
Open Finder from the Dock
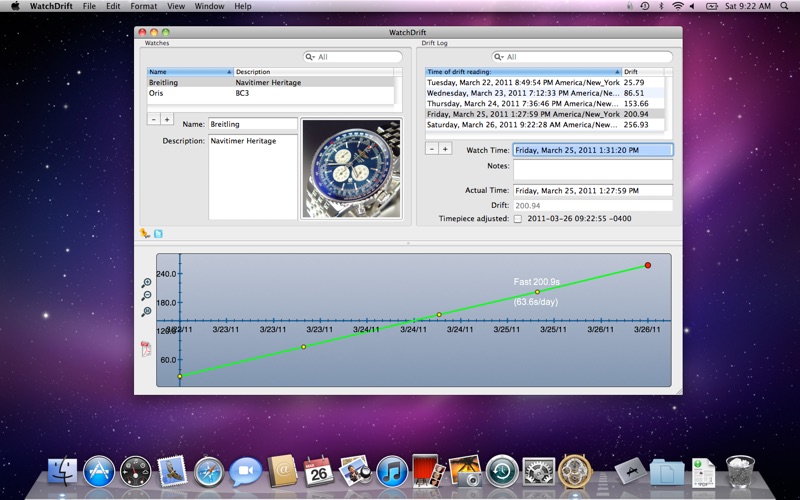62,471
